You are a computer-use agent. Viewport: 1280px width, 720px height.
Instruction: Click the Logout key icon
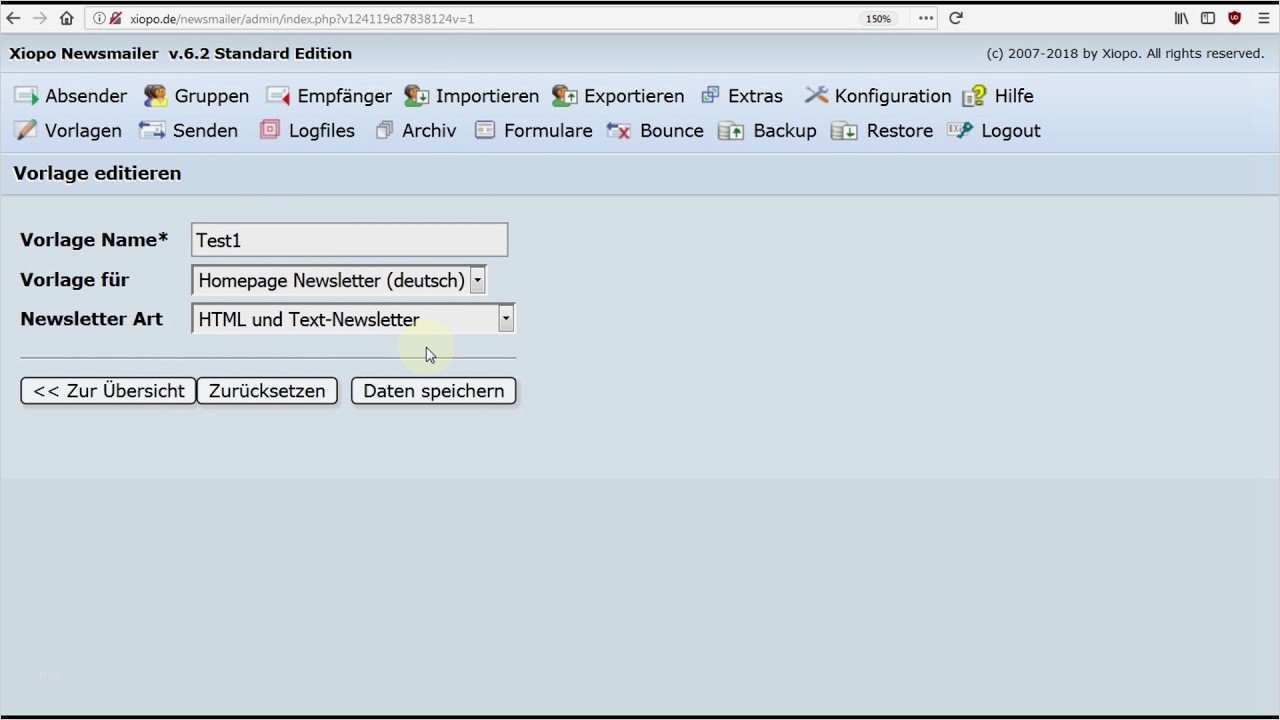[x=960, y=130]
